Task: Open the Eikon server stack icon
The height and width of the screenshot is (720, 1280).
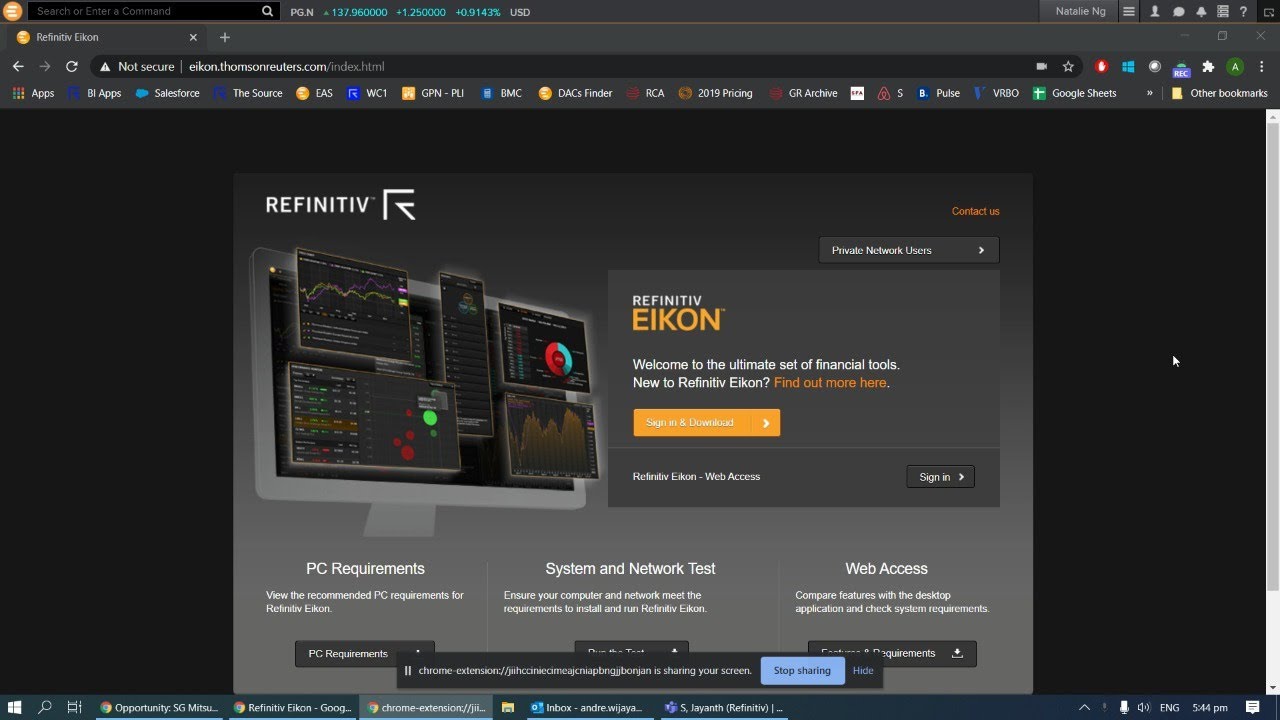Action: pos(1222,11)
